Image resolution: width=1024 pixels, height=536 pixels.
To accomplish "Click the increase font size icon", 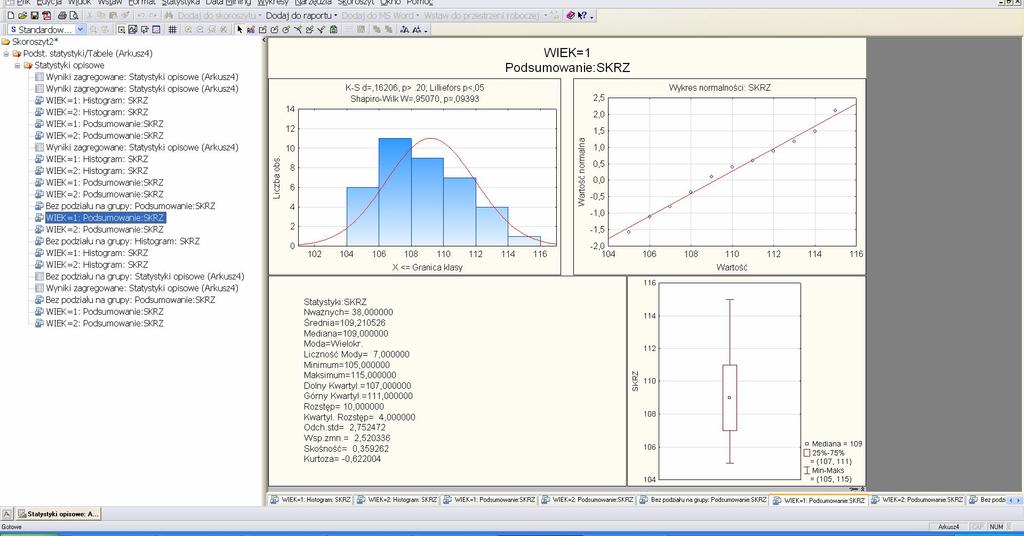I will (x=404, y=29).
